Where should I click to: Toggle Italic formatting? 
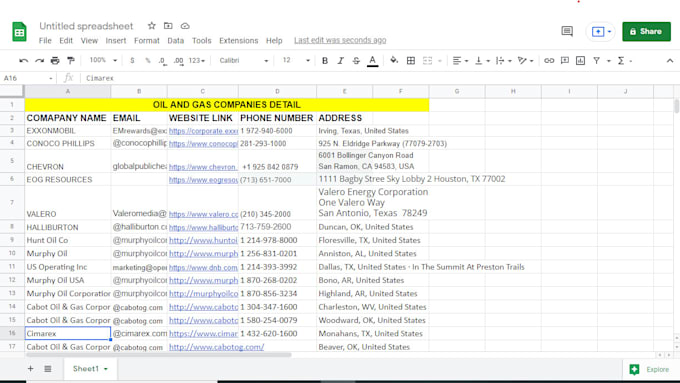[340, 61]
